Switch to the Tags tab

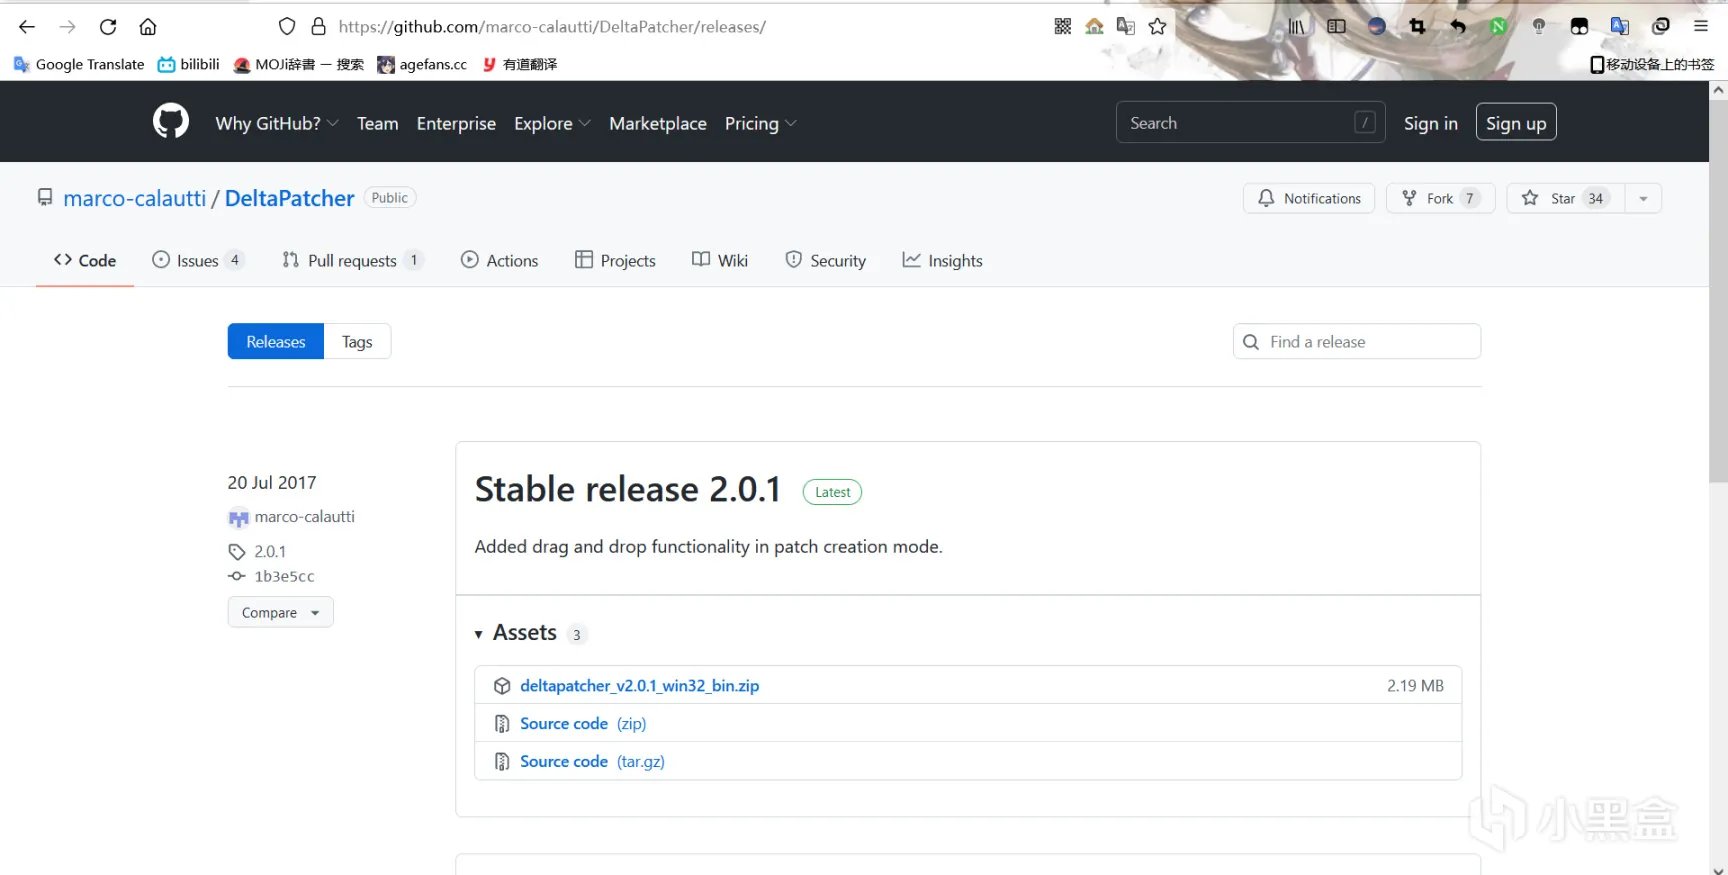point(357,342)
